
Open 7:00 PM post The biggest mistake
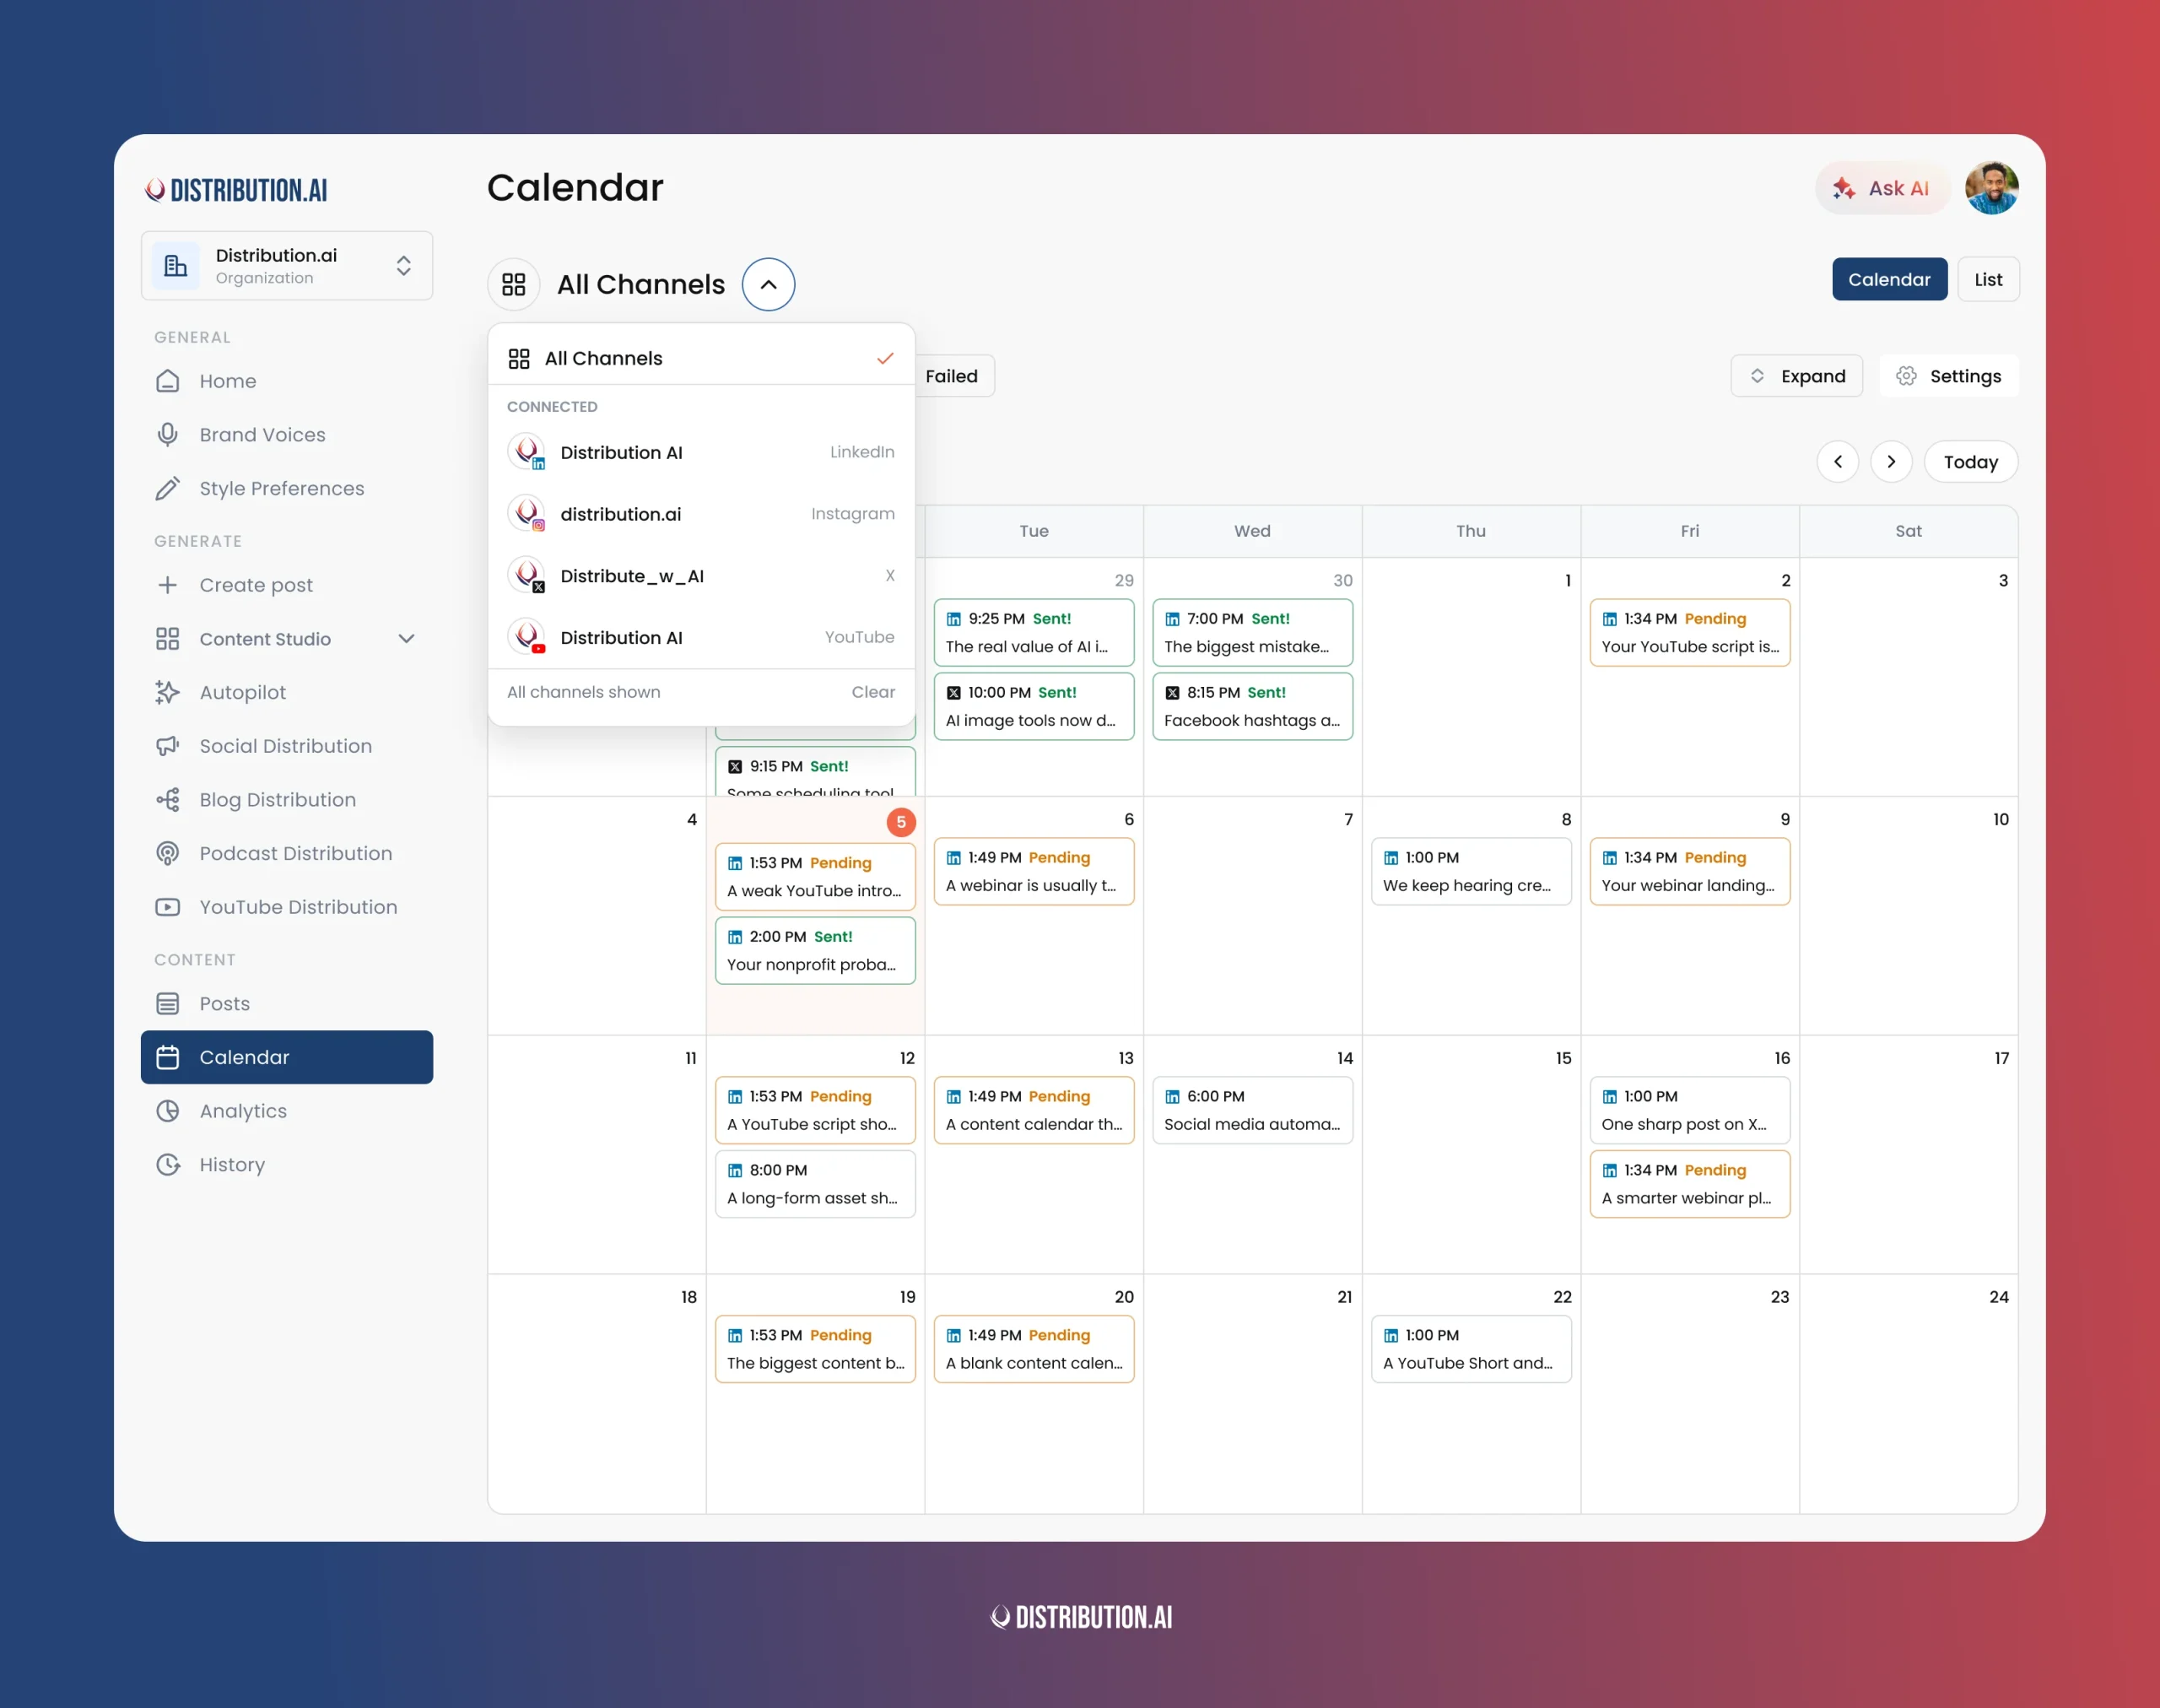[1252, 633]
